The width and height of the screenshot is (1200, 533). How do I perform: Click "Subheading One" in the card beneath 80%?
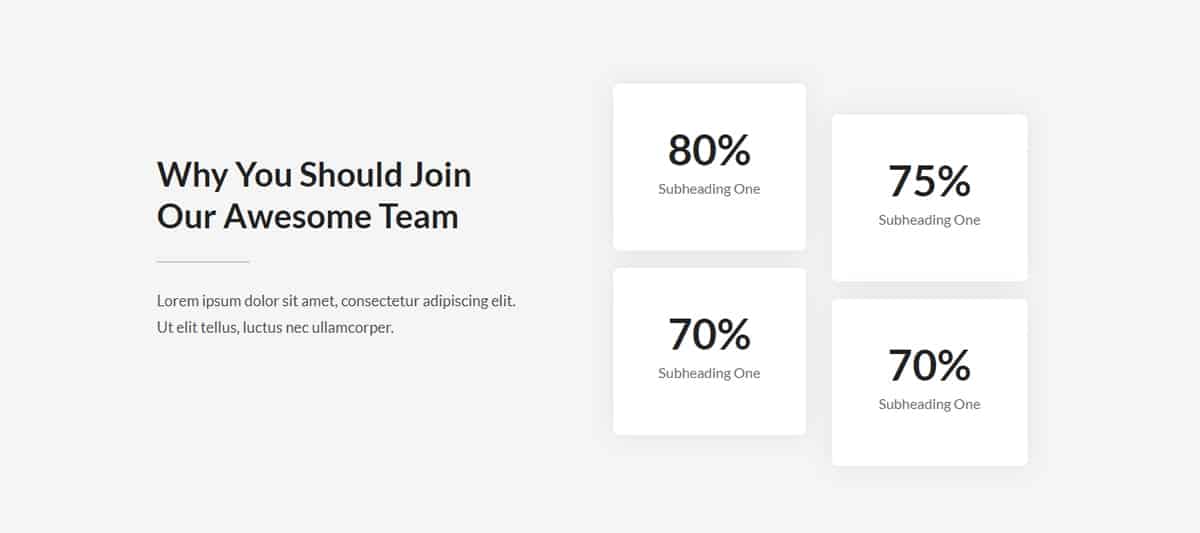point(709,373)
